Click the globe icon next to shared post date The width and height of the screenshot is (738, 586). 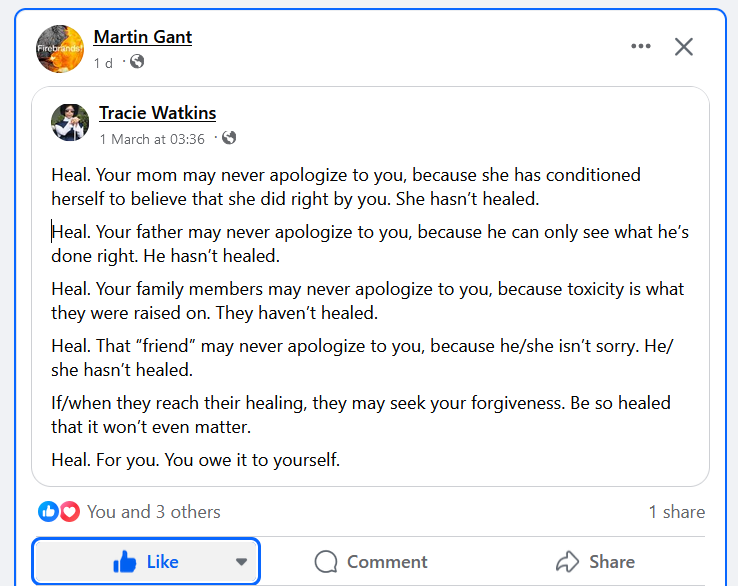pyautogui.click(x=229, y=138)
